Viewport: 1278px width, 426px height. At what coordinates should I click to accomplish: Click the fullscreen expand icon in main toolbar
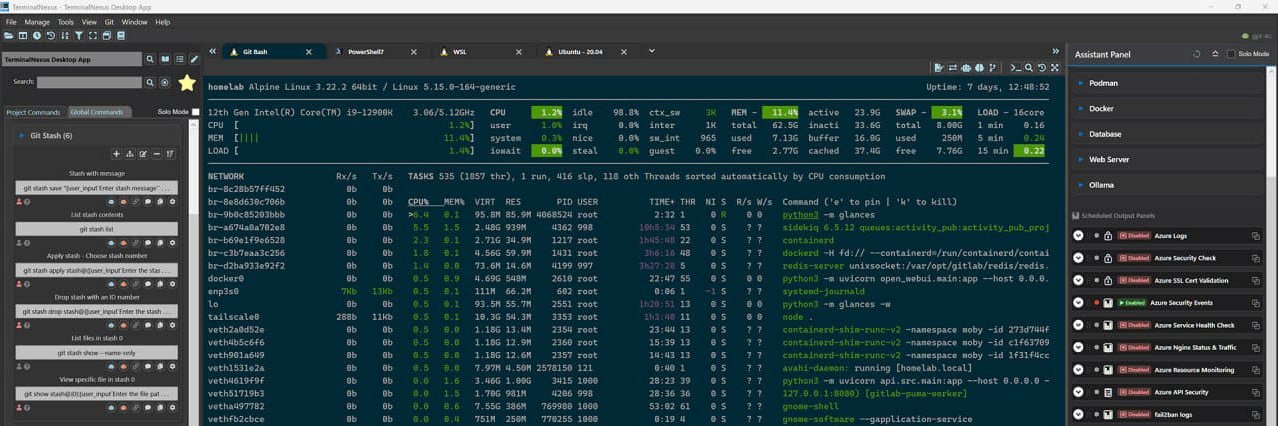(x=93, y=35)
